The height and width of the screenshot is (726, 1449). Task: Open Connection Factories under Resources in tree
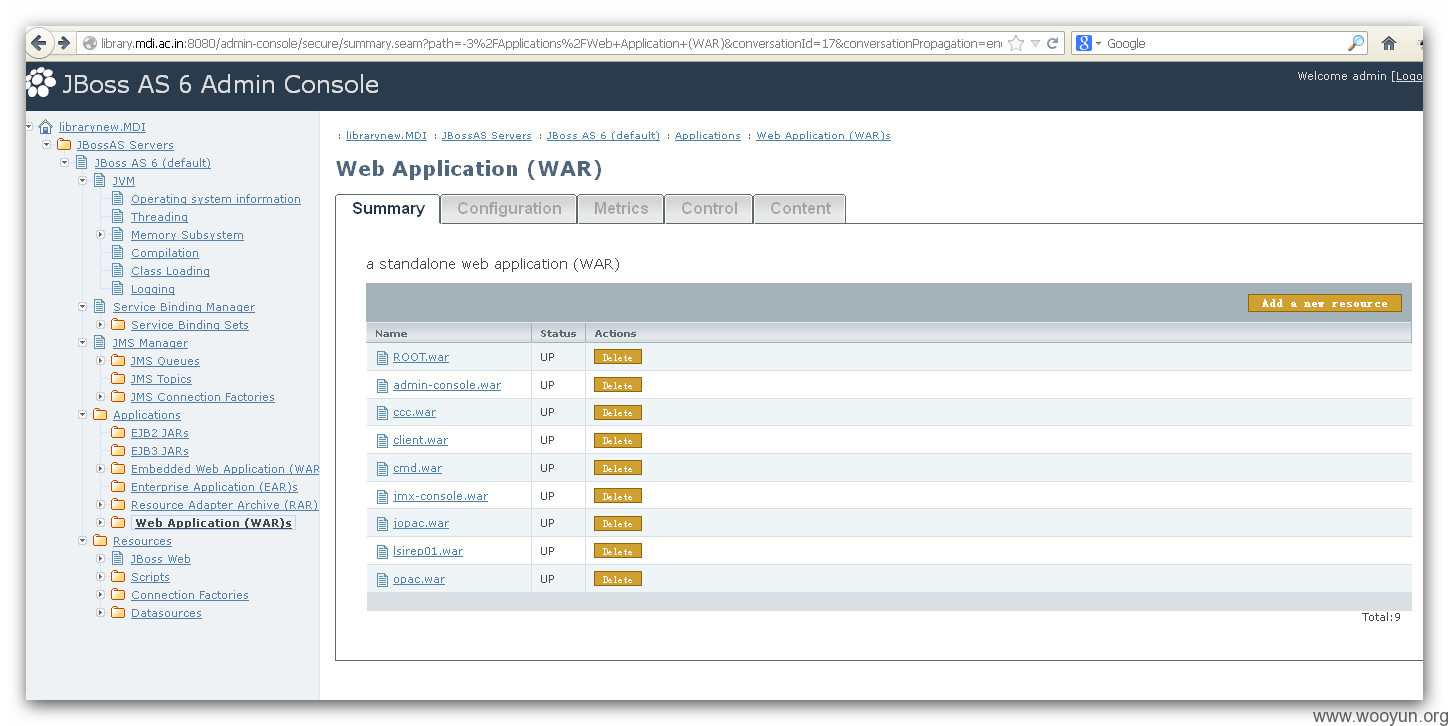tap(190, 595)
